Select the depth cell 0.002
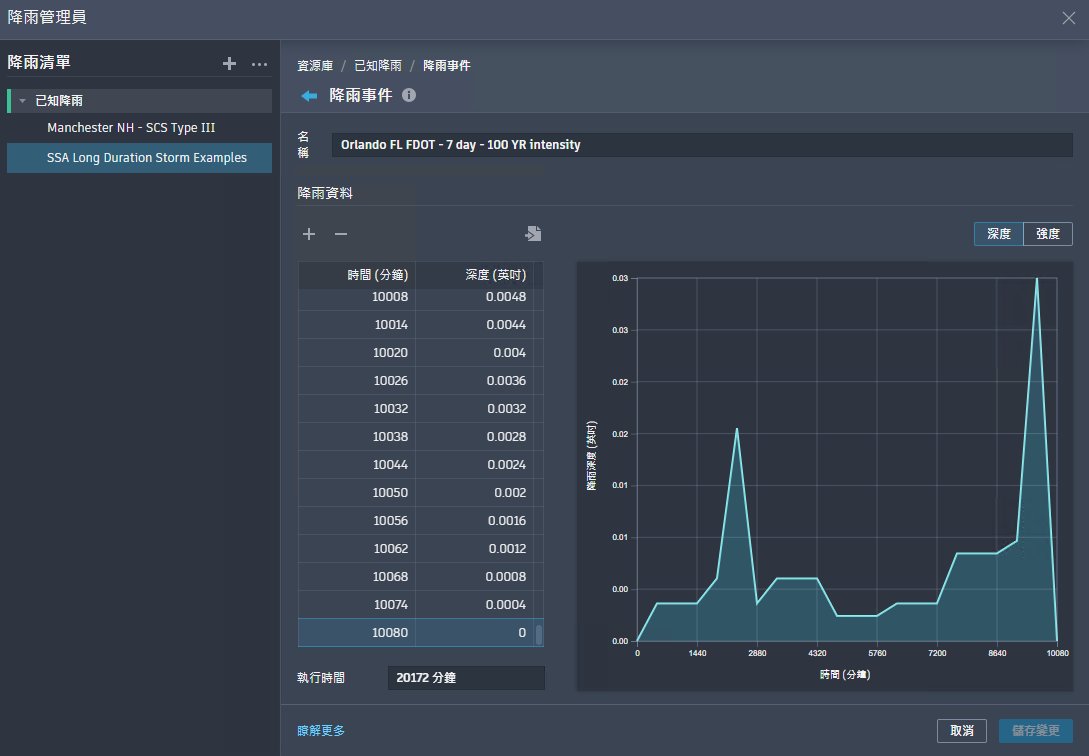This screenshot has width=1089, height=756. click(x=475, y=493)
